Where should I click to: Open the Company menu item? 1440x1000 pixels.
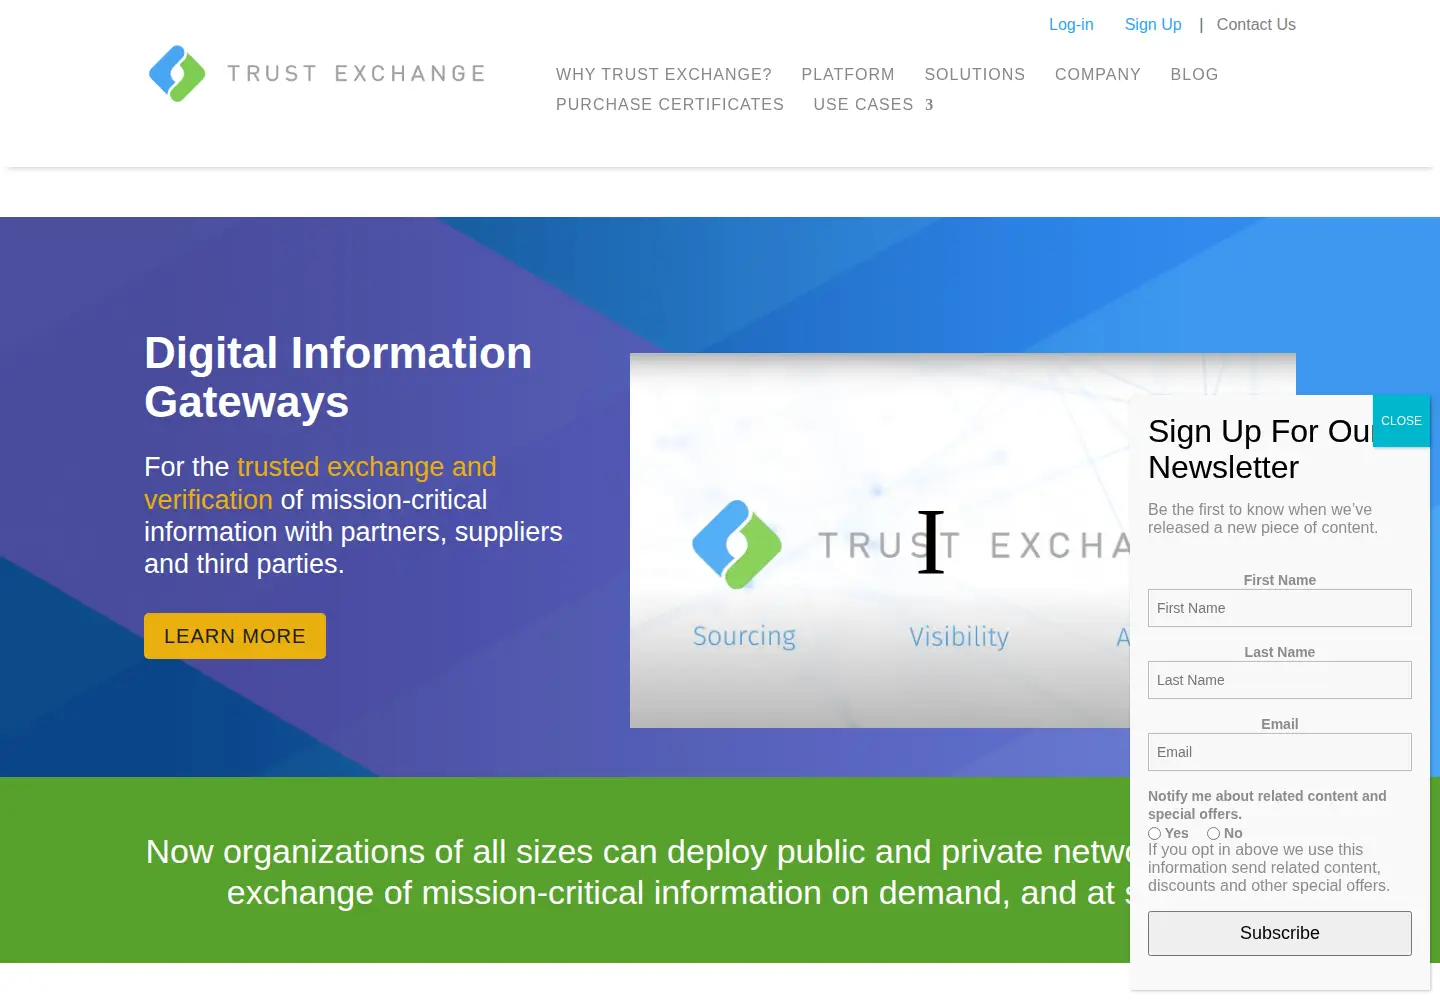pos(1098,74)
